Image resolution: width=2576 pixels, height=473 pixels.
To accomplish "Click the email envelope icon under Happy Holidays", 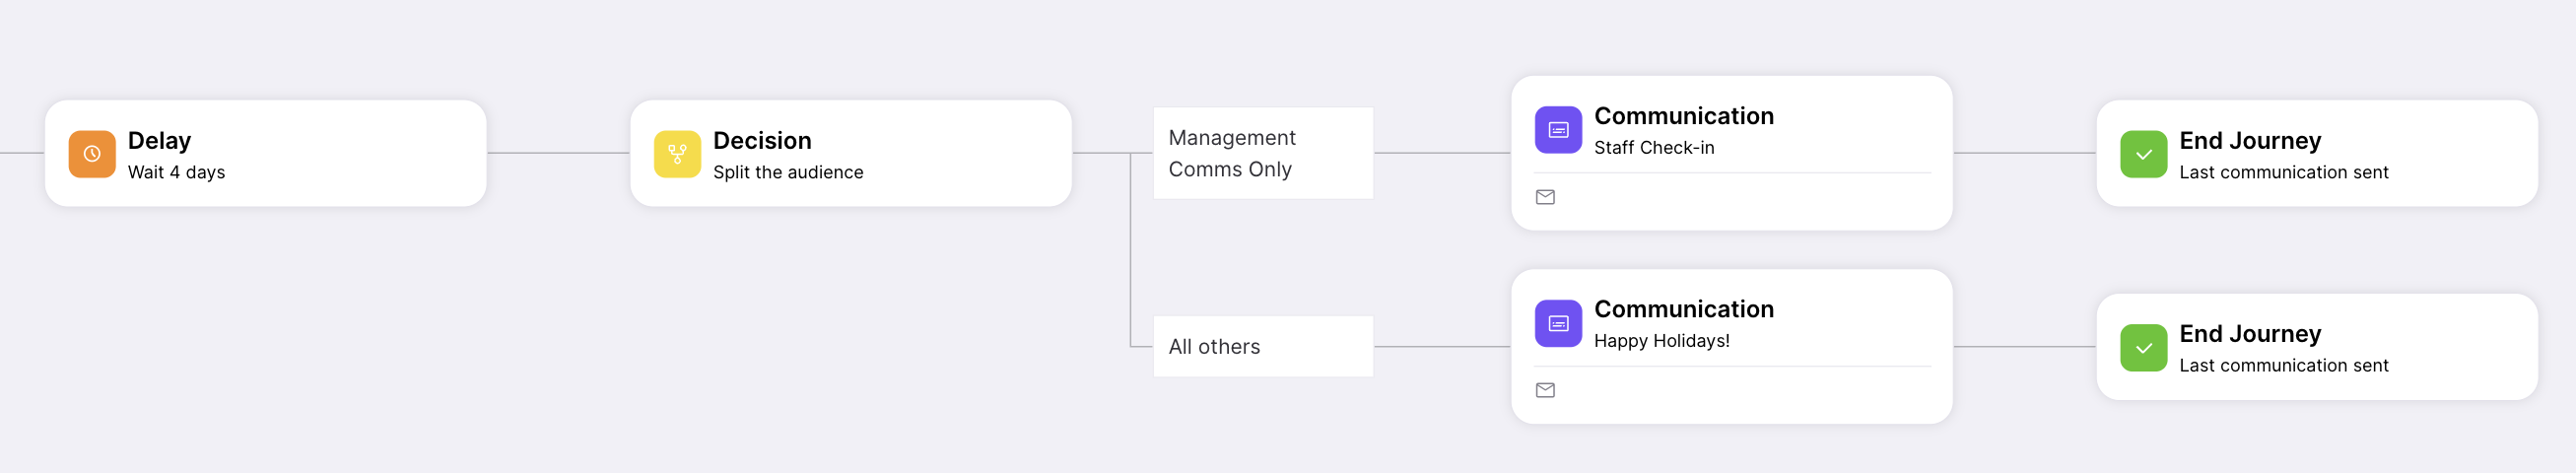I will [x=1545, y=390].
